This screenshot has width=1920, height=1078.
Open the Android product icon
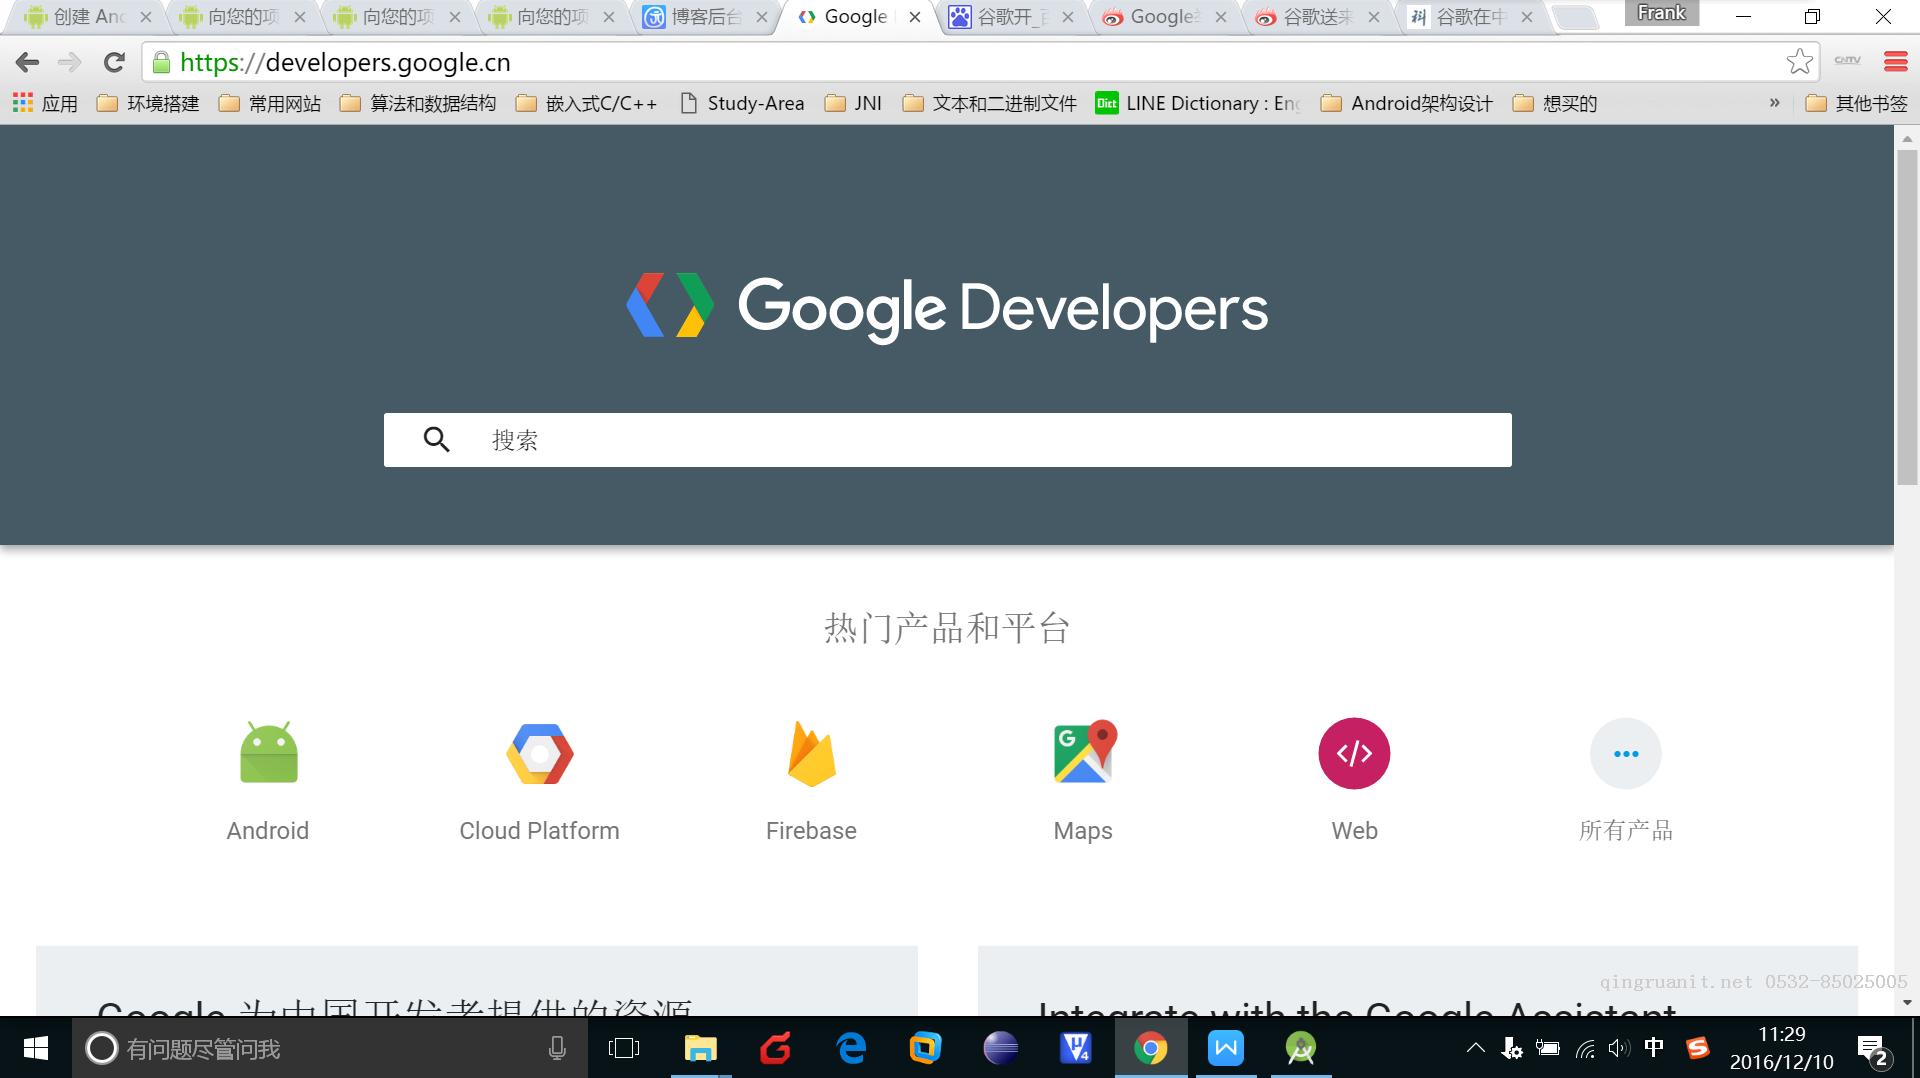[268, 752]
